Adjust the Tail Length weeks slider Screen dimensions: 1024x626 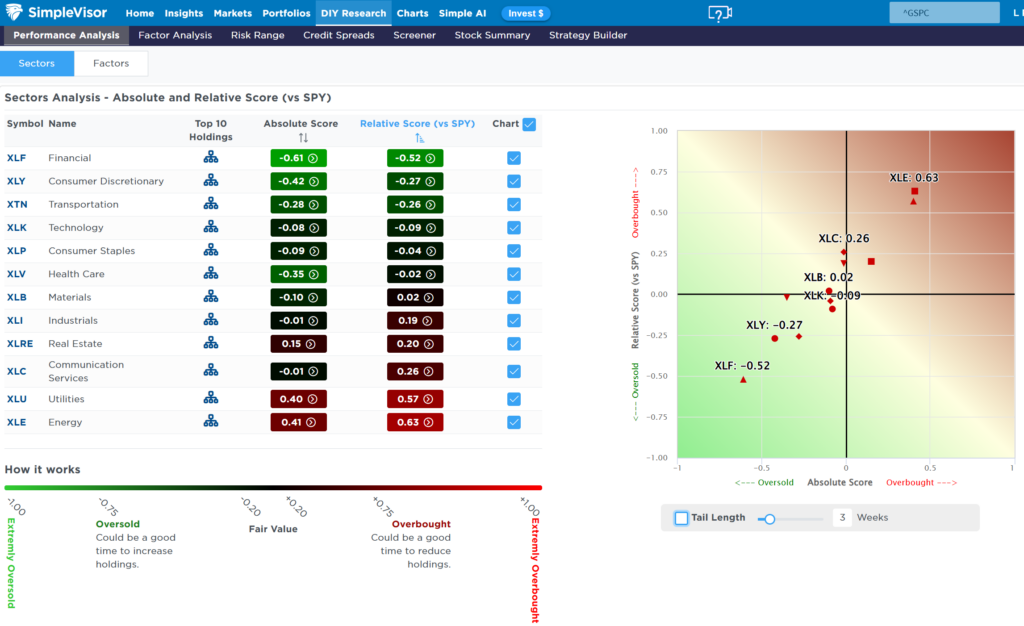[x=769, y=518]
